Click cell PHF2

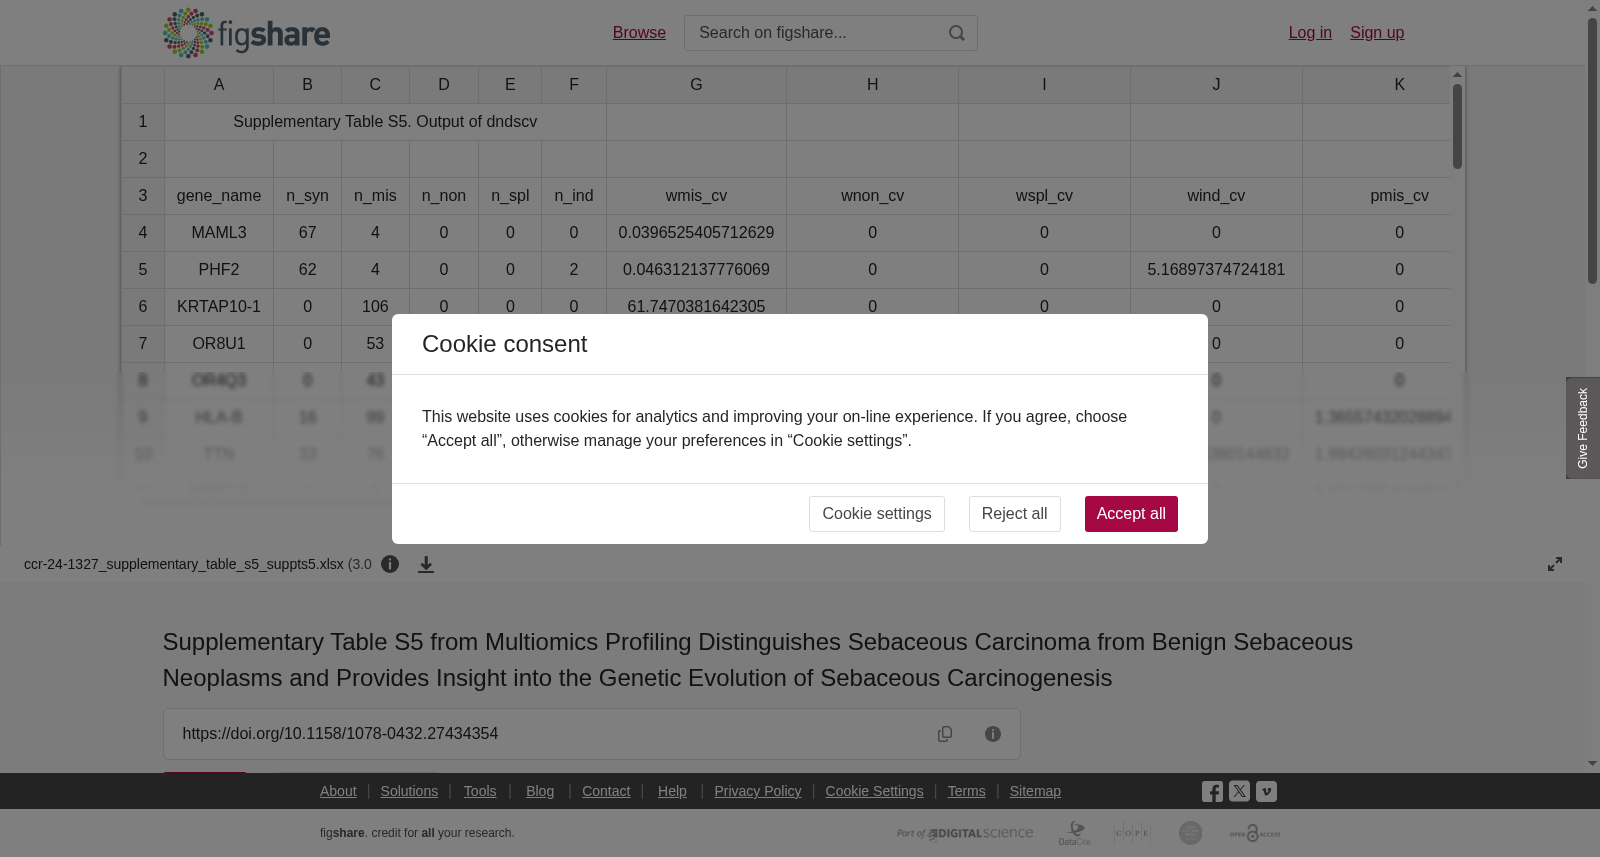tap(219, 270)
